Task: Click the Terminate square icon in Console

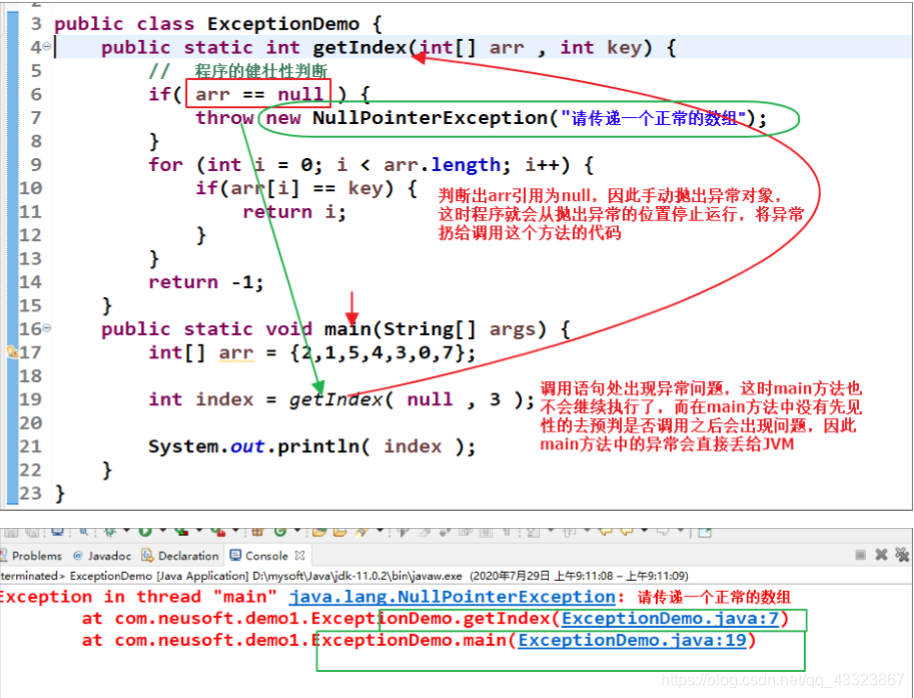Action: click(860, 555)
